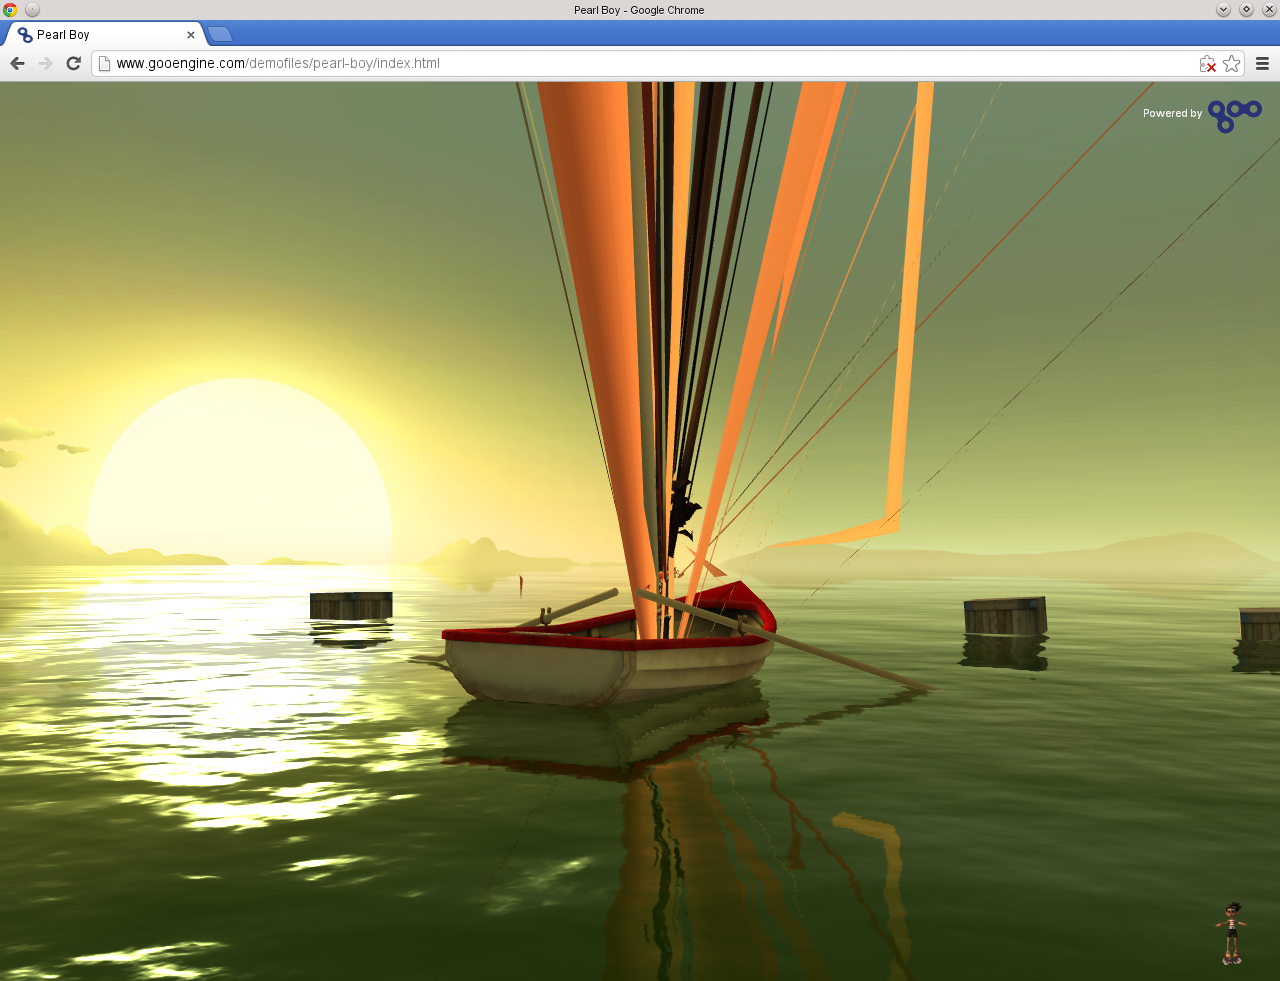Close the Chrome window
The height and width of the screenshot is (981, 1280).
(1269, 10)
